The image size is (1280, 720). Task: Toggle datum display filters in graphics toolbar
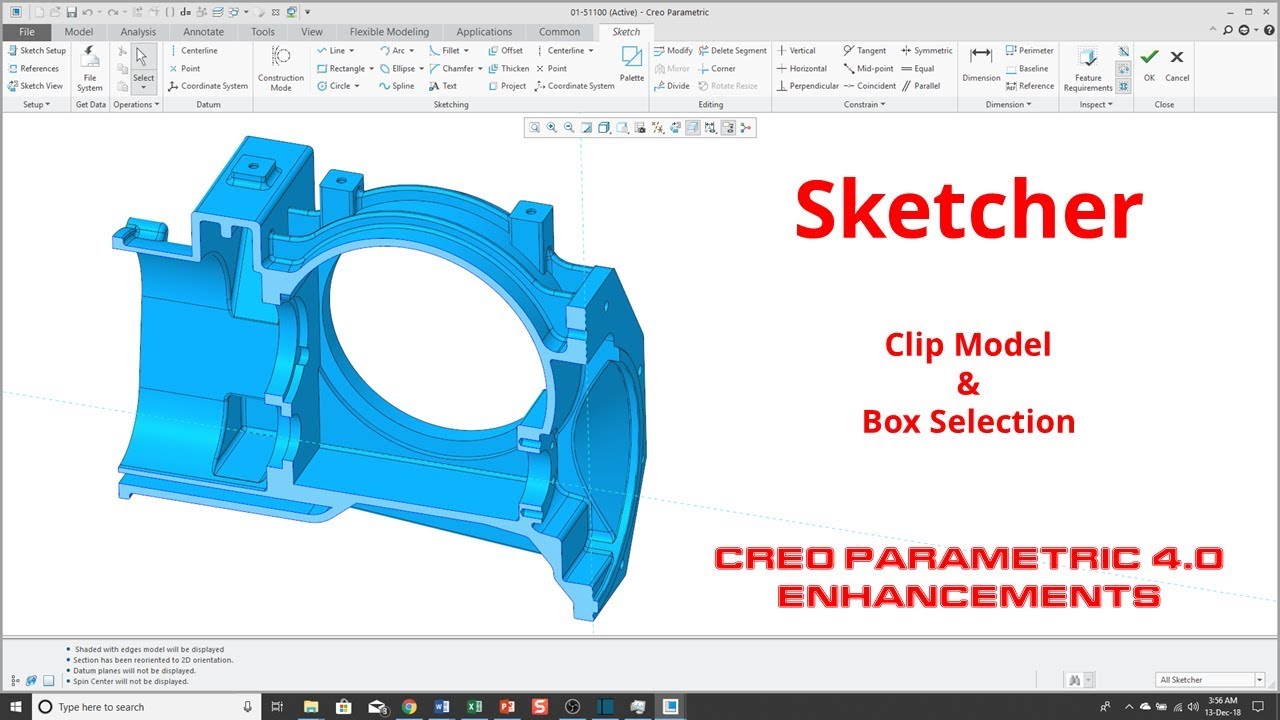pos(658,127)
